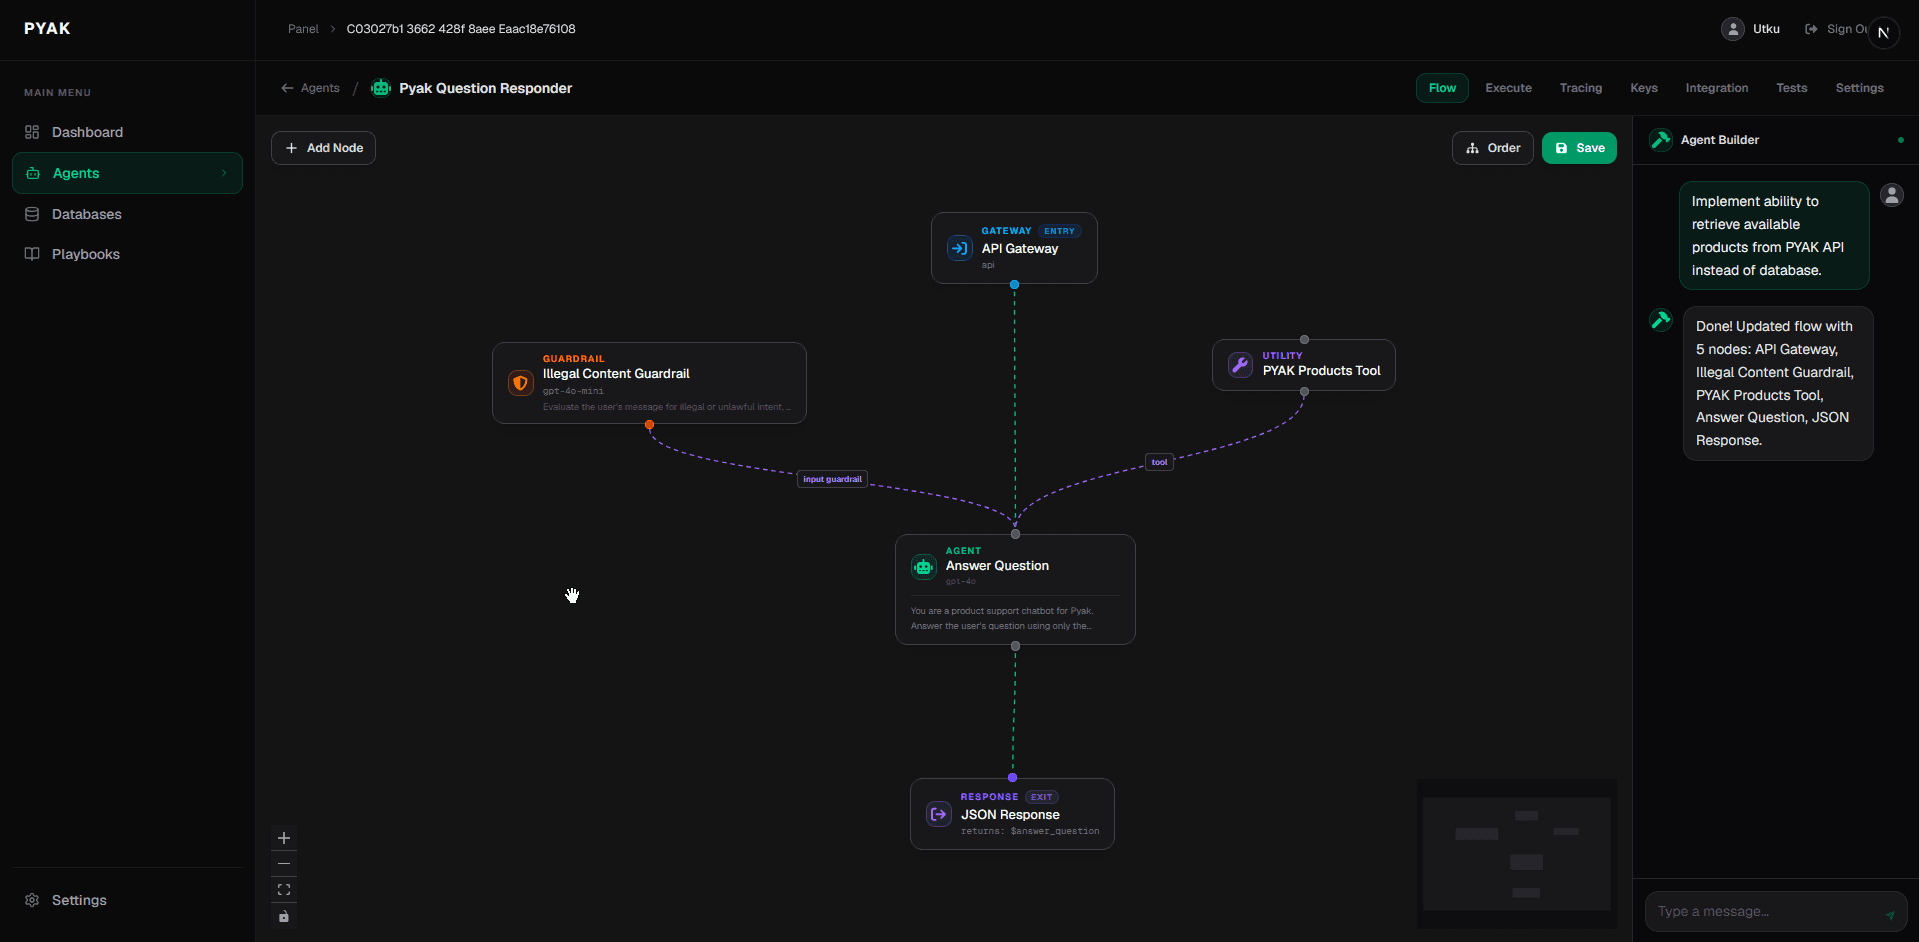Click the sidebar Settings gear icon
The height and width of the screenshot is (942, 1919).
coord(32,900)
